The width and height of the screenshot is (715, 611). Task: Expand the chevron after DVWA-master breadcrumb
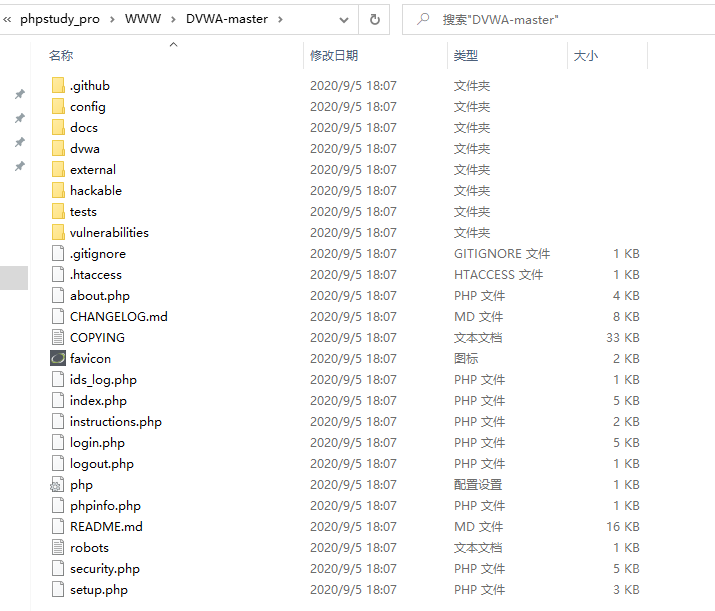click(280, 19)
